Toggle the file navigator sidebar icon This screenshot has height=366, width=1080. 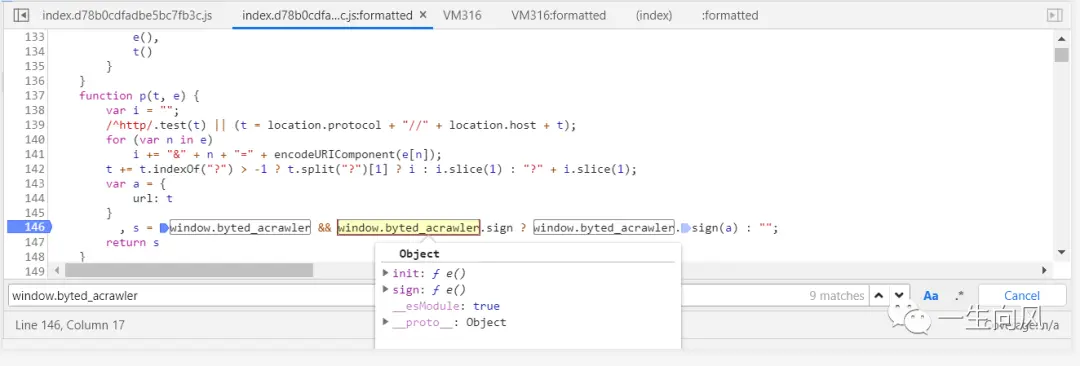point(21,14)
